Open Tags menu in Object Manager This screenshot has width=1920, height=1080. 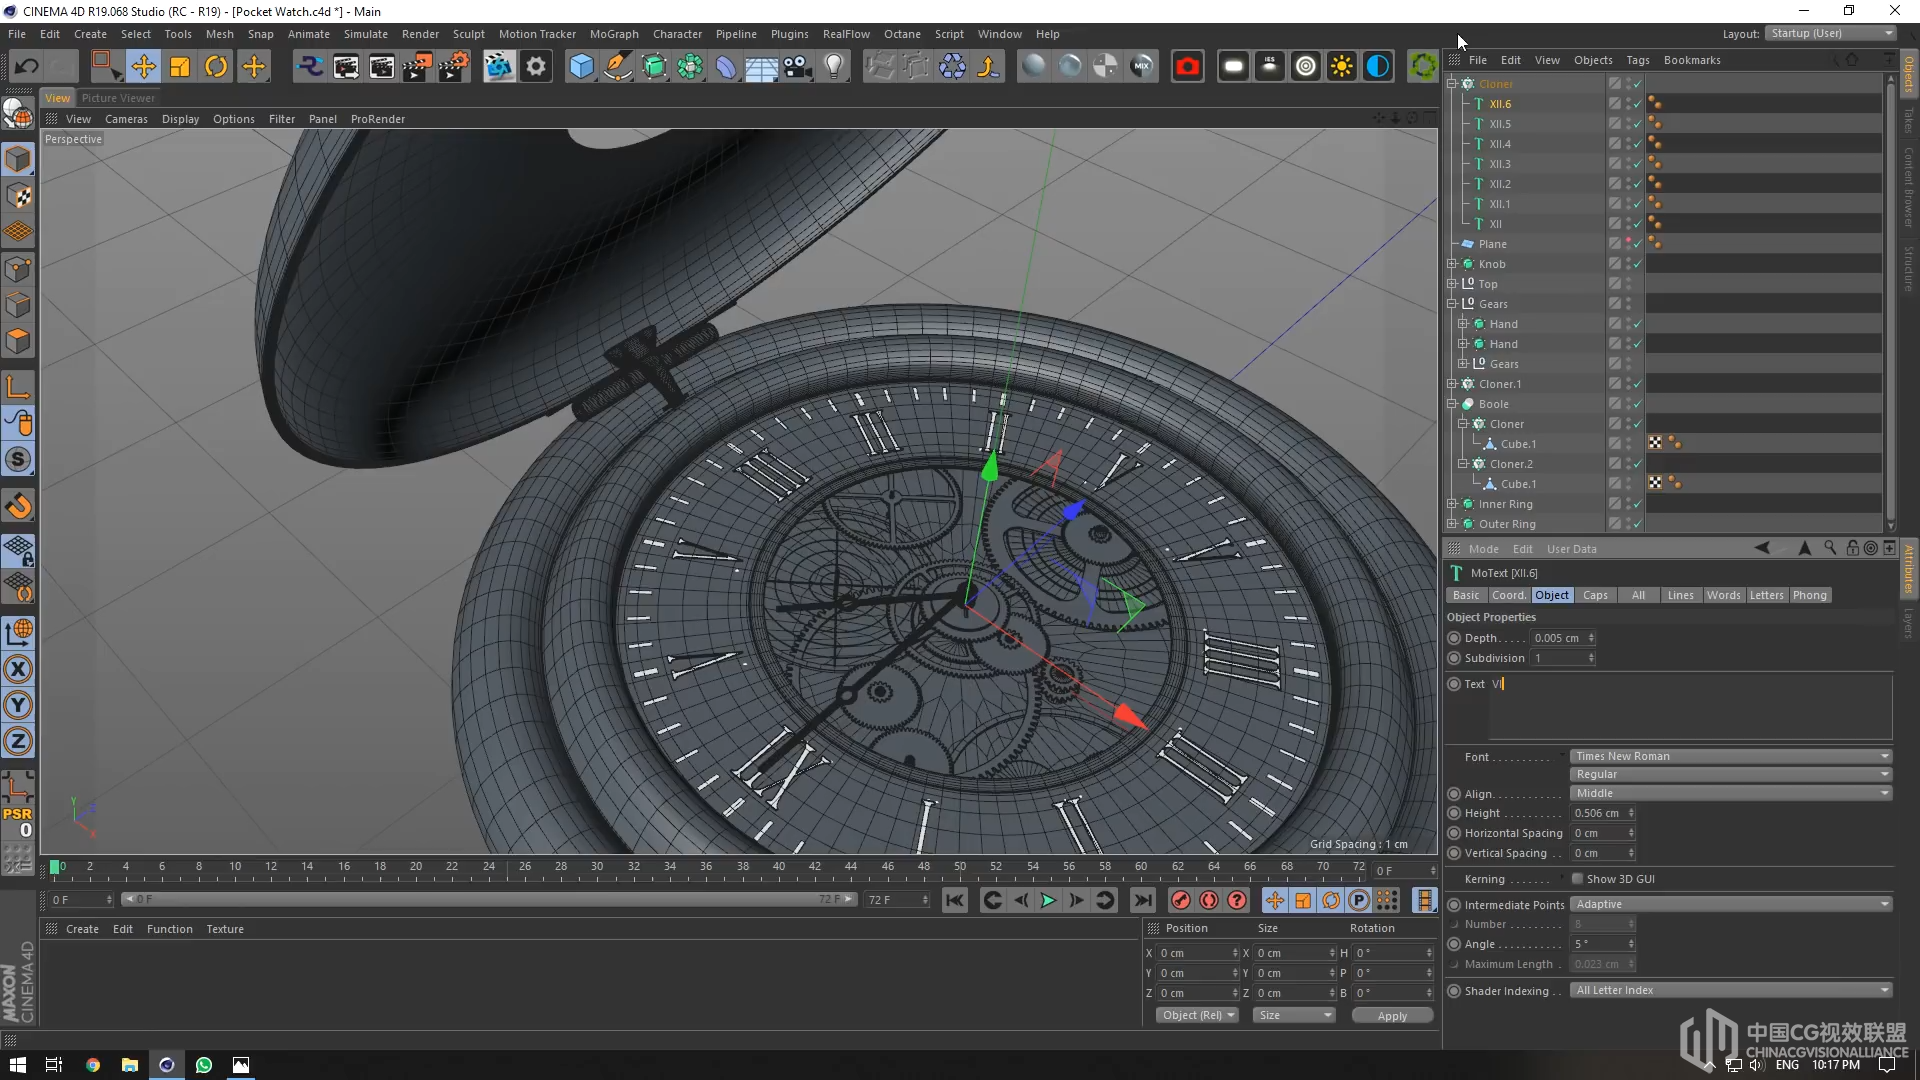1637,60
